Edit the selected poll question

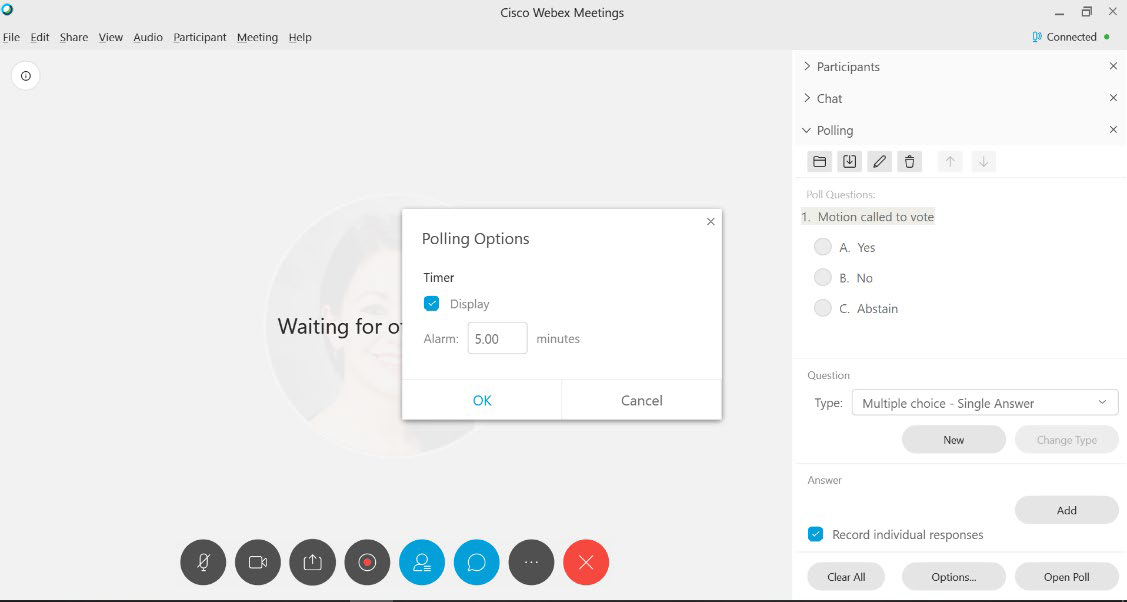click(879, 162)
